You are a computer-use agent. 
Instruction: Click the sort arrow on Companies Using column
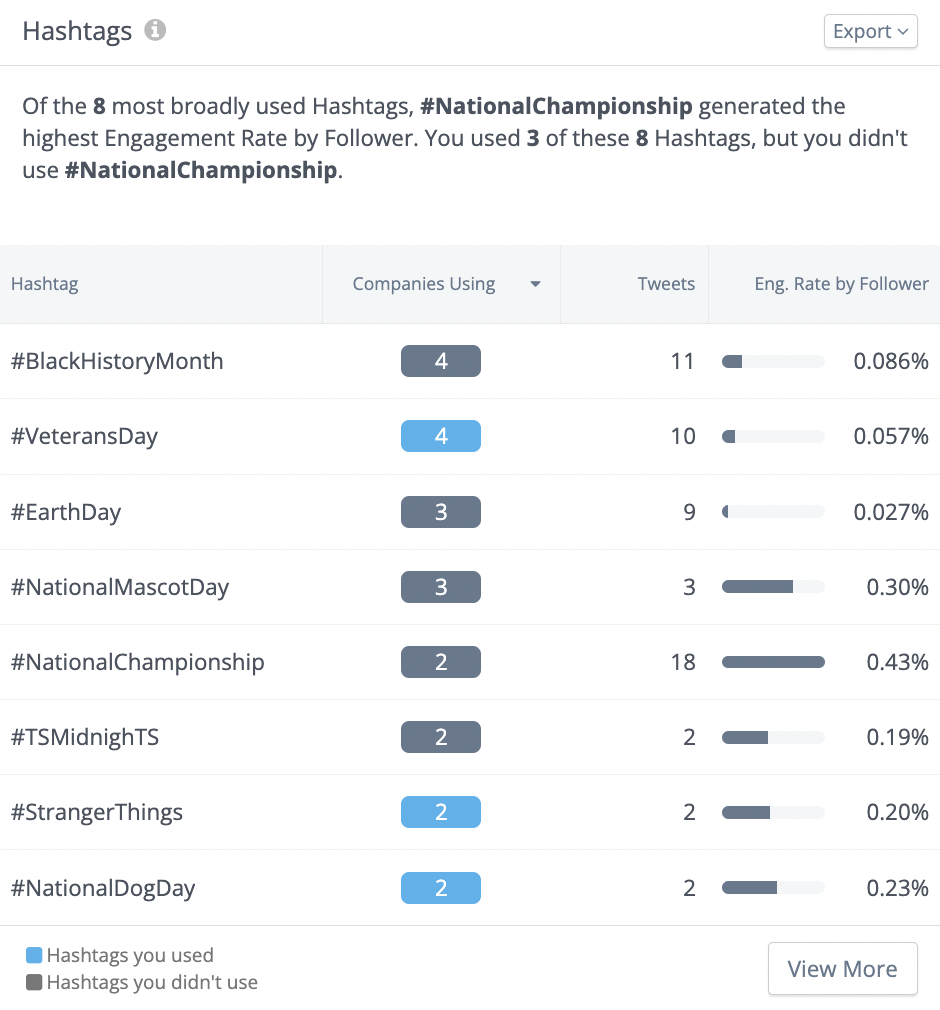pos(536,284)
